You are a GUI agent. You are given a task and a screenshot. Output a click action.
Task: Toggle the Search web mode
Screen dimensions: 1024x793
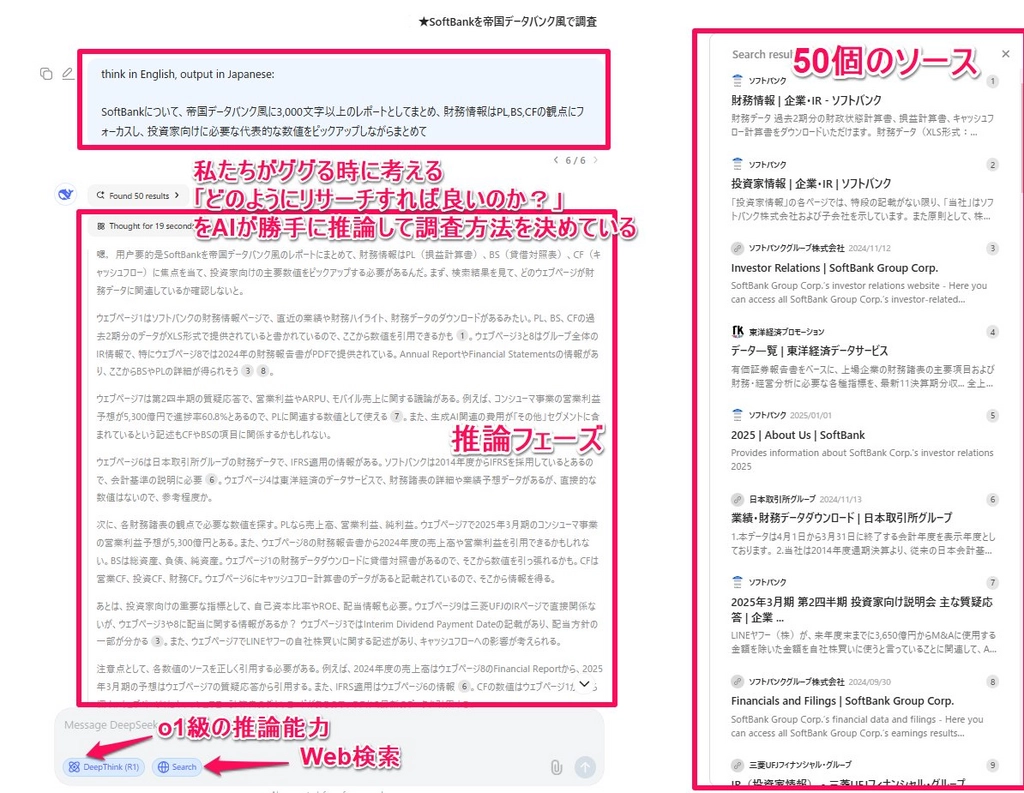point(177,767)
